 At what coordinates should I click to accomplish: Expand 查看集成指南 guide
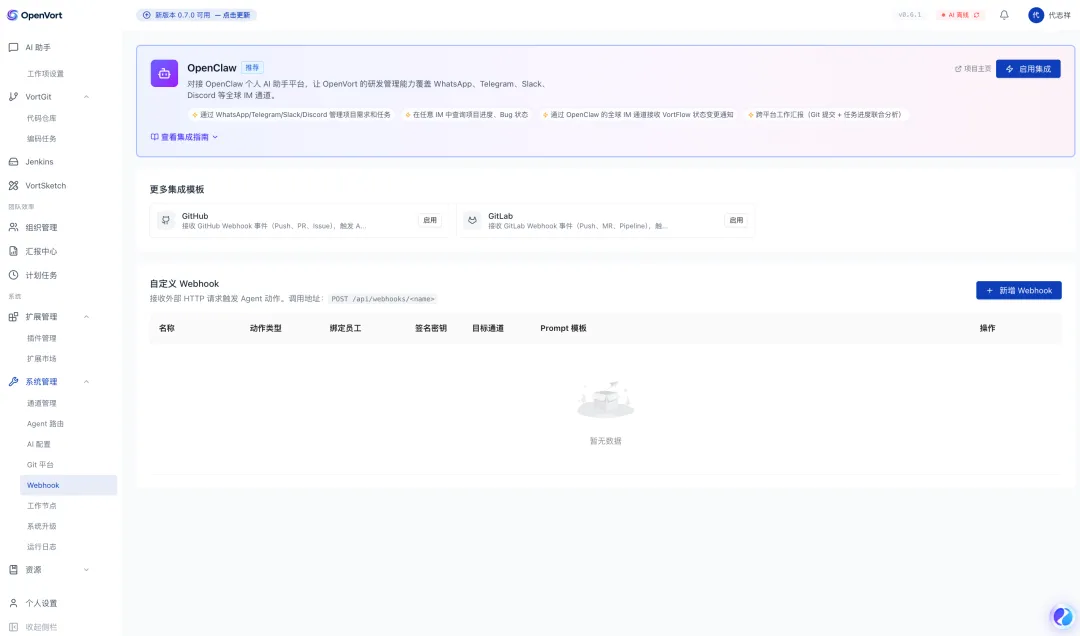(185, 137)
